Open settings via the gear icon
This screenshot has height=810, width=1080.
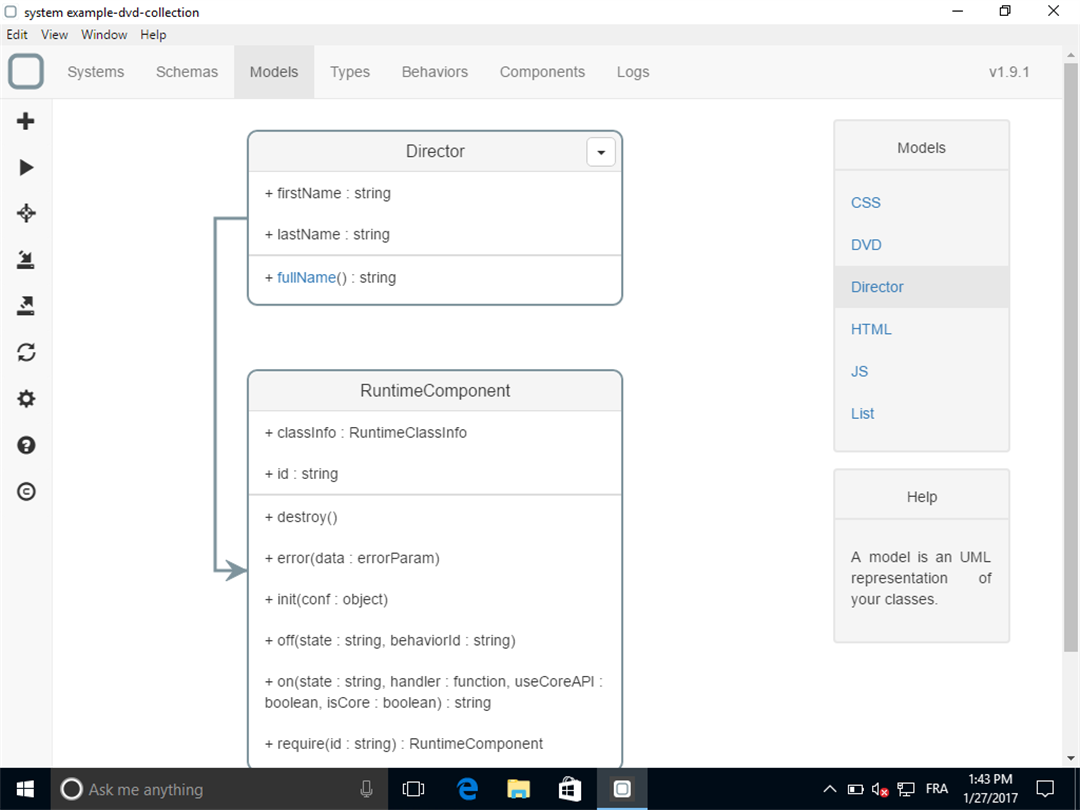(26, 399)
